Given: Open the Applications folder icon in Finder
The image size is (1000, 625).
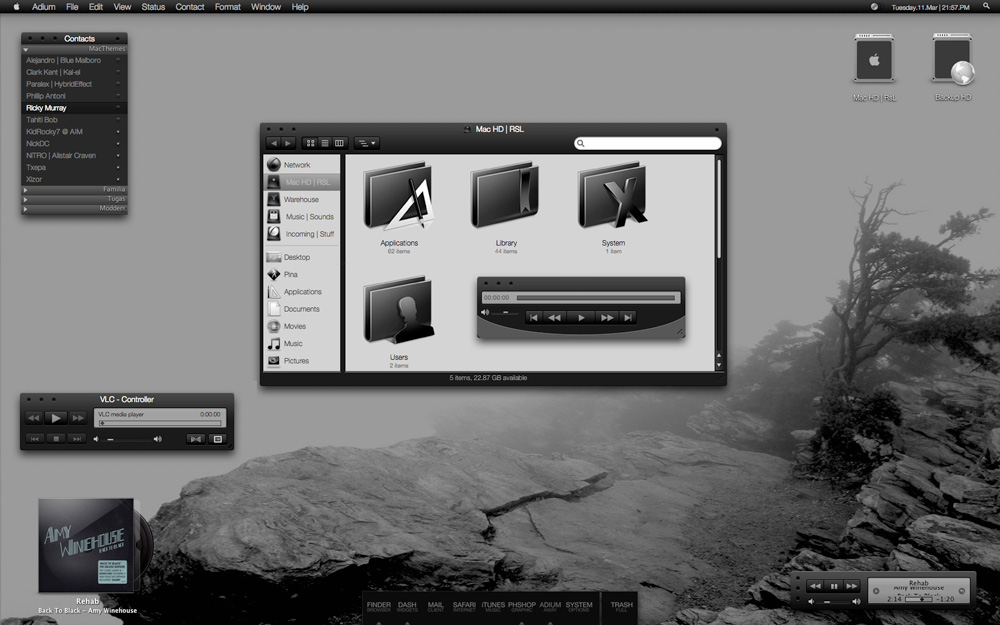Looking at the screenshot, I should [399, 196].
